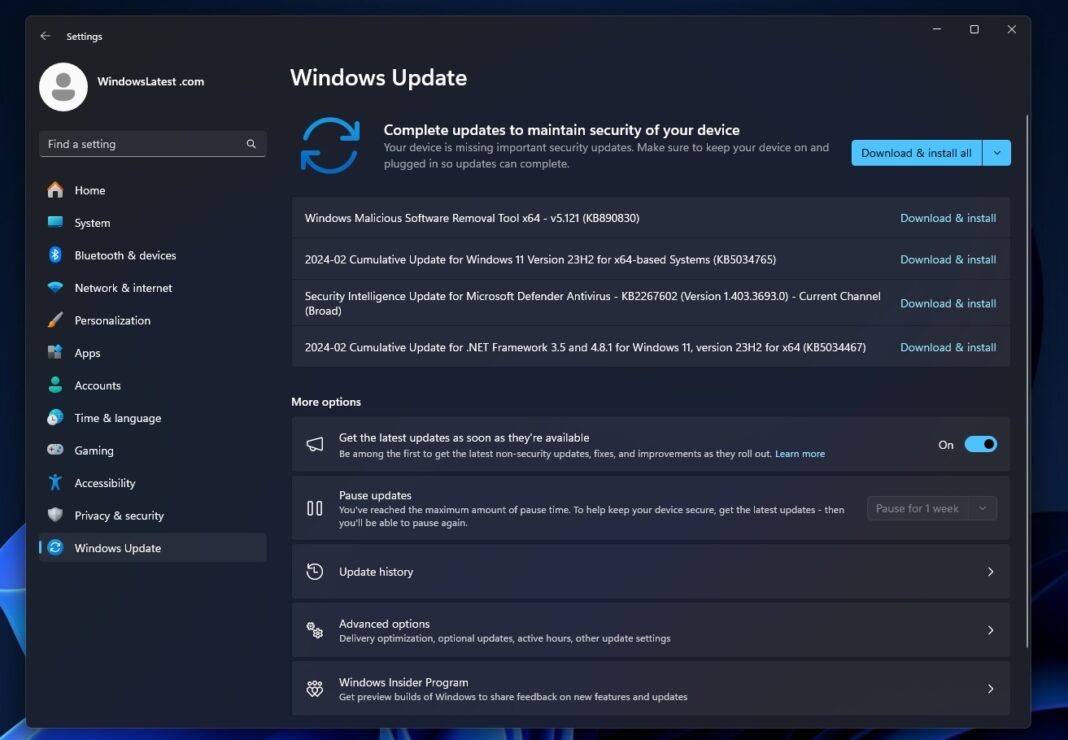Image resolution: width=1068 pixels, height=740 pixels.
Task: Click the search magnifier in Find a setting
Action: pyautogui.click(x=251, y=144)
